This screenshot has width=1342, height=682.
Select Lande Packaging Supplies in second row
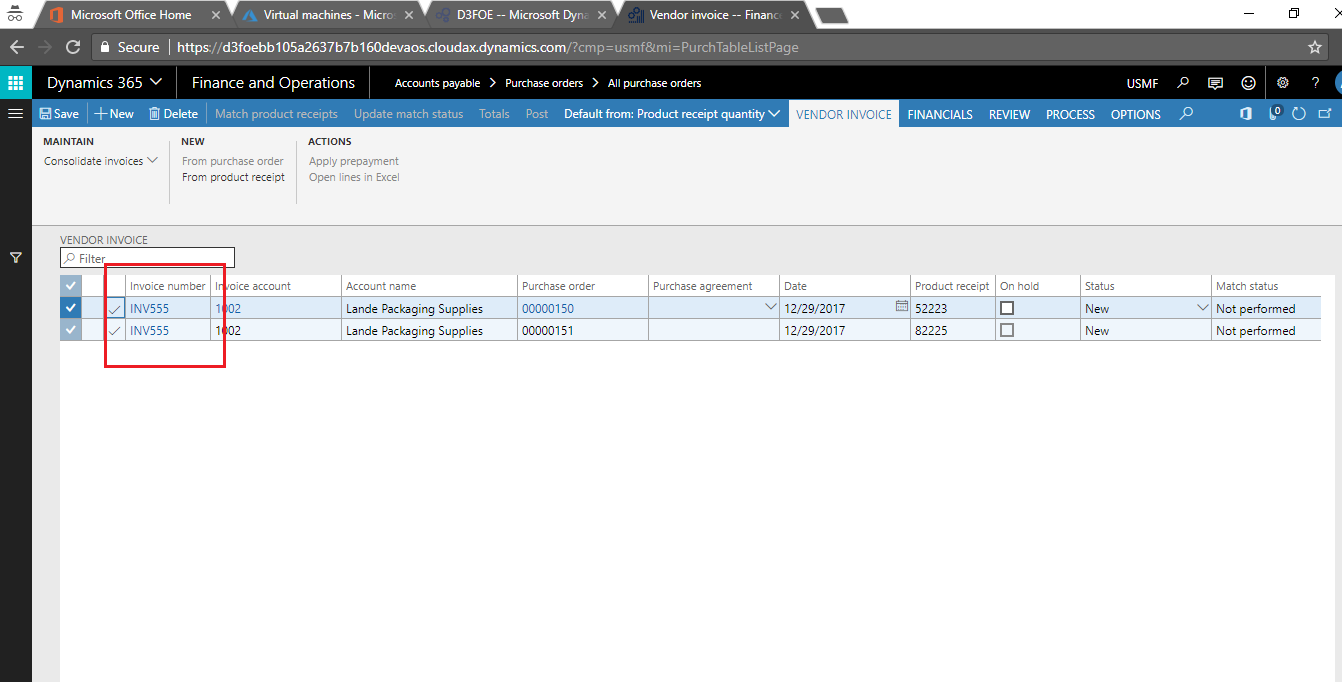414,330
